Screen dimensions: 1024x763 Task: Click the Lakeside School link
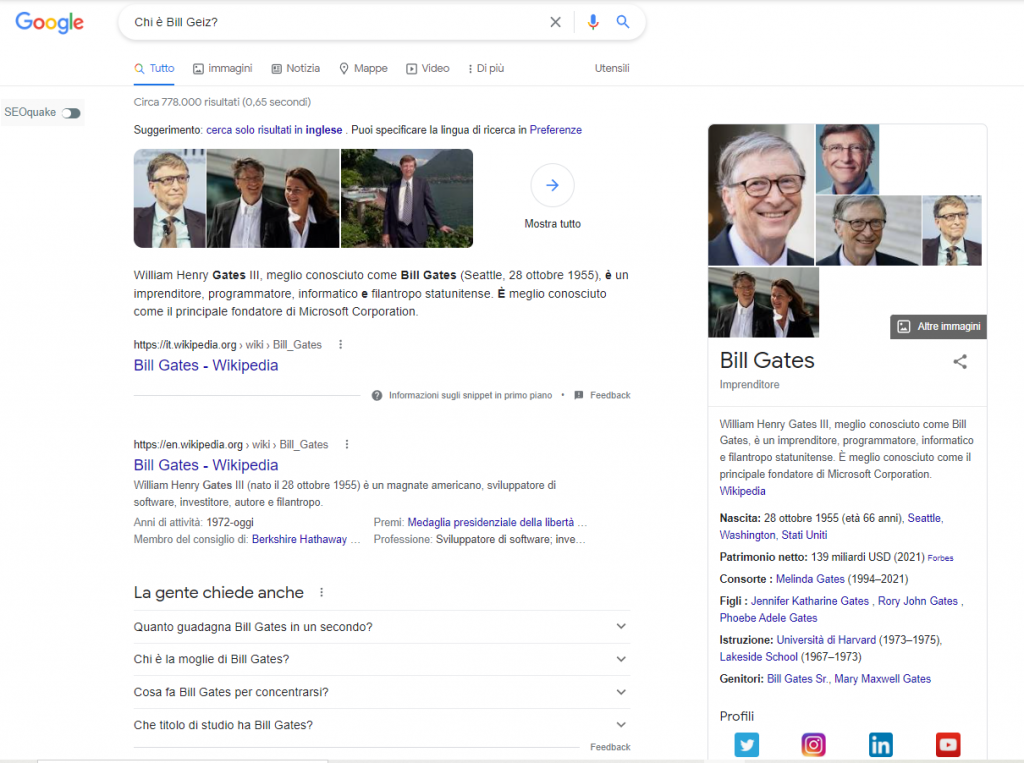click(x=759, y=657)
